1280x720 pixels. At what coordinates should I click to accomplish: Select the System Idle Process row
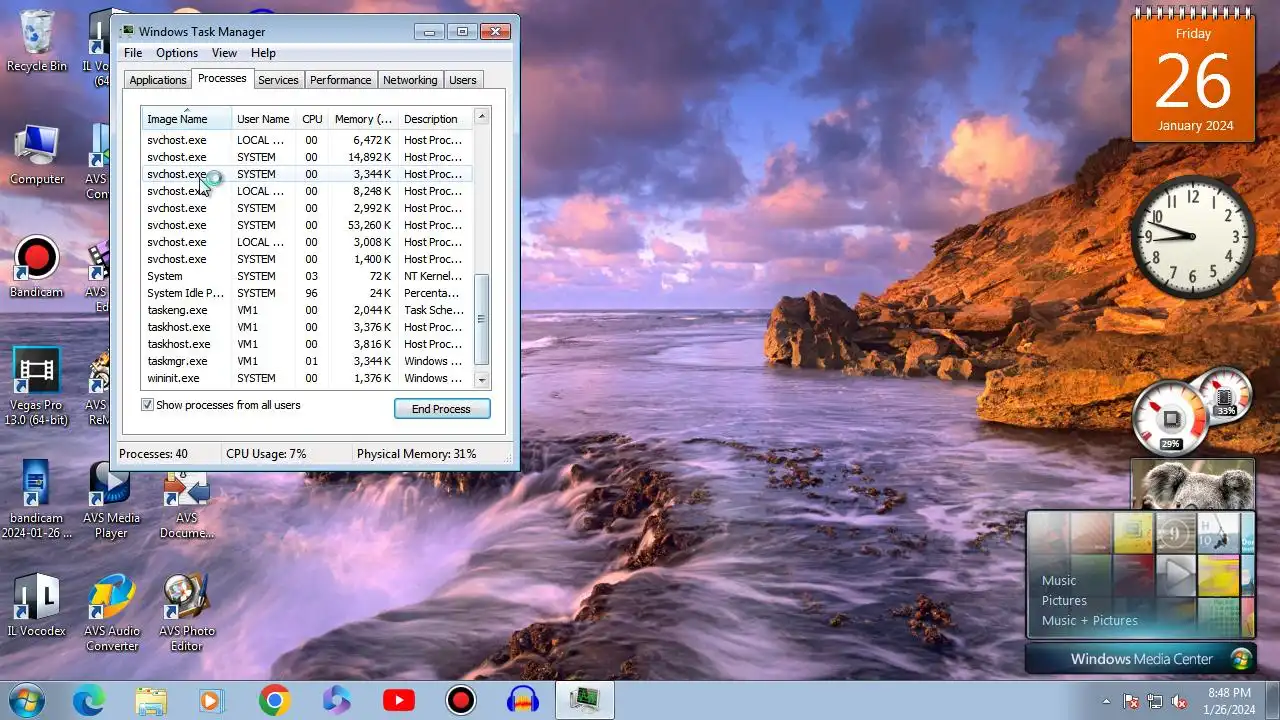[x=307, y=293]
